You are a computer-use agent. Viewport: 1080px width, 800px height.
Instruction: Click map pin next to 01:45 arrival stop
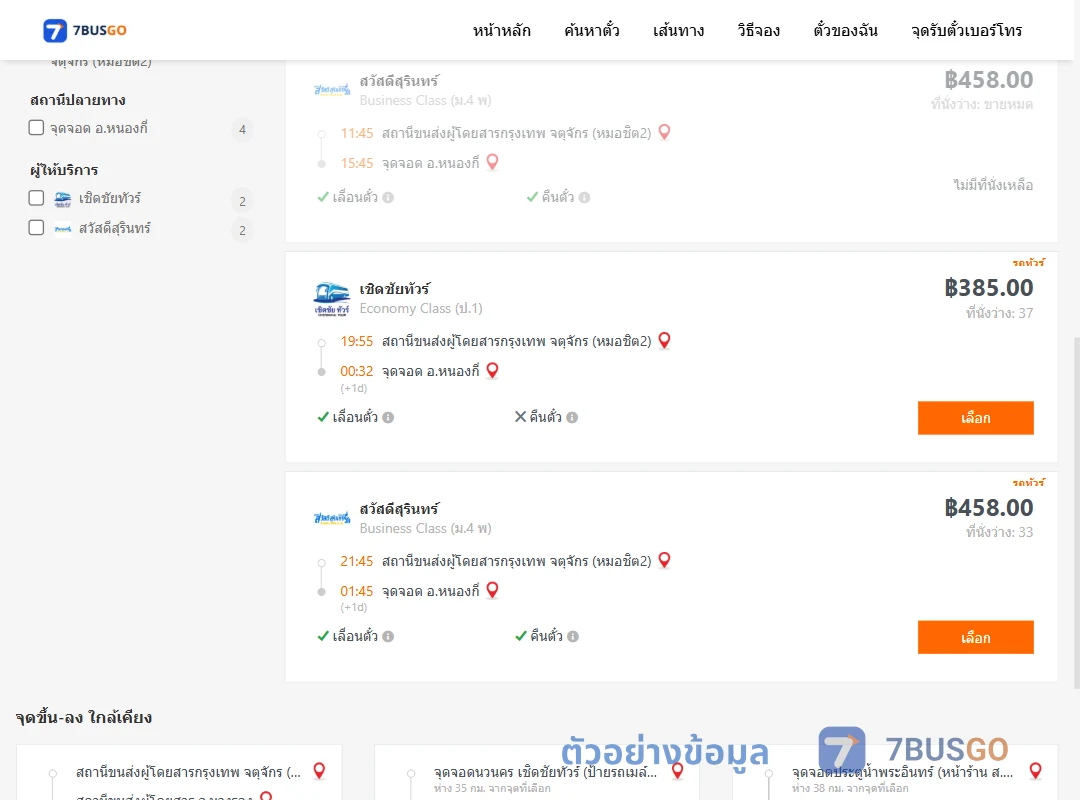pyautogui.click(x=492, y=590)
